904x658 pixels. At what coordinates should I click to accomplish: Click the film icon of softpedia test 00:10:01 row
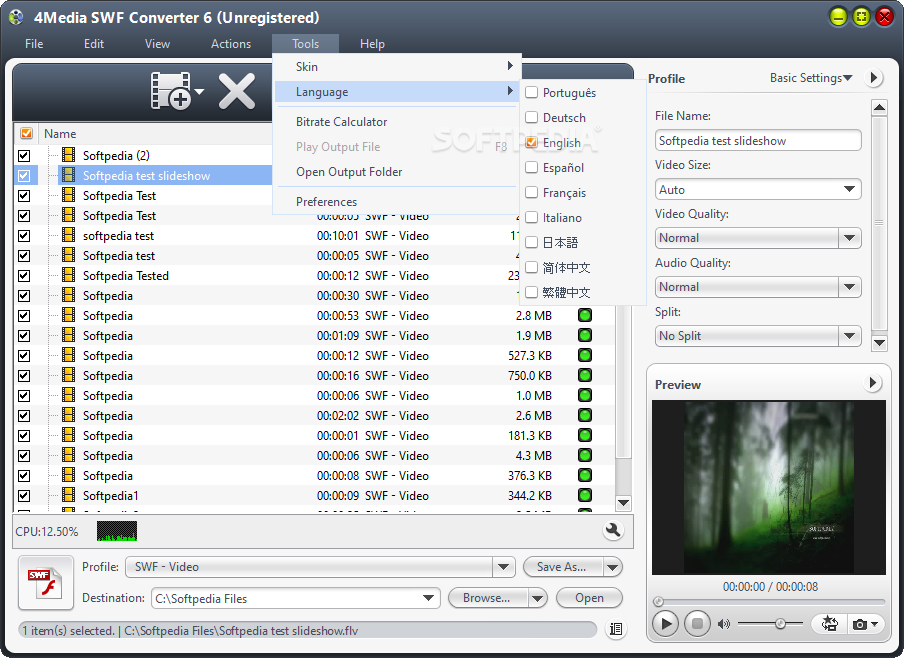coord(69,235)
